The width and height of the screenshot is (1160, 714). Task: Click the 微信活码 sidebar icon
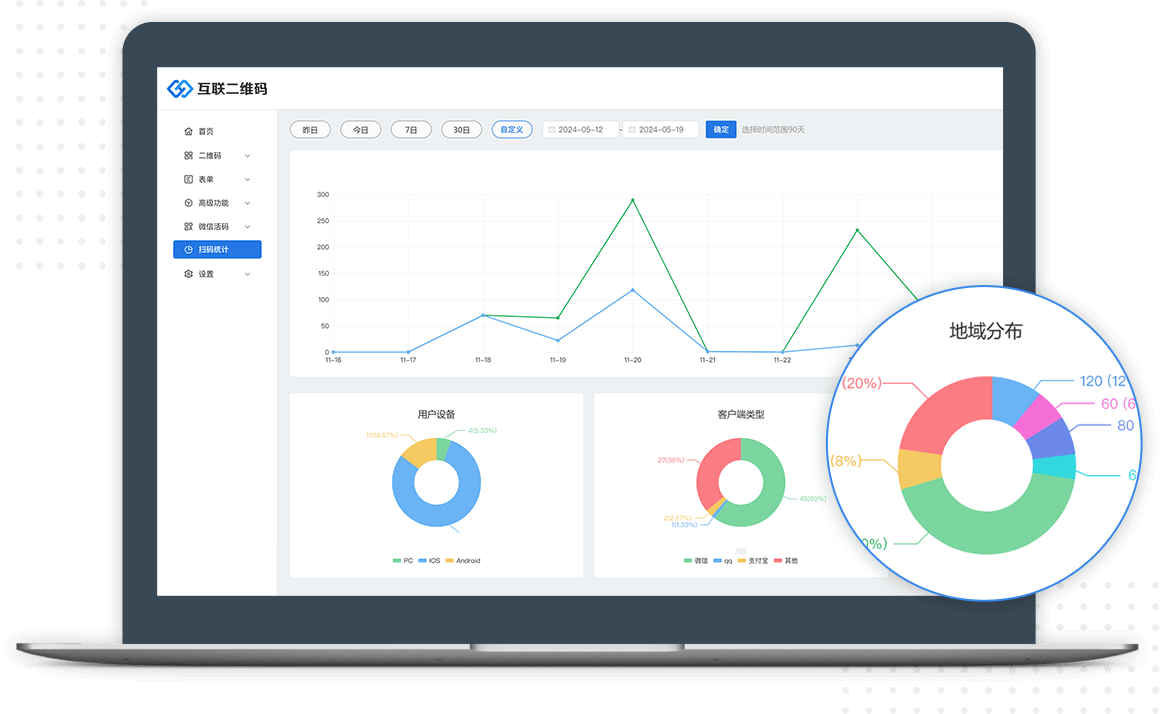188,227
